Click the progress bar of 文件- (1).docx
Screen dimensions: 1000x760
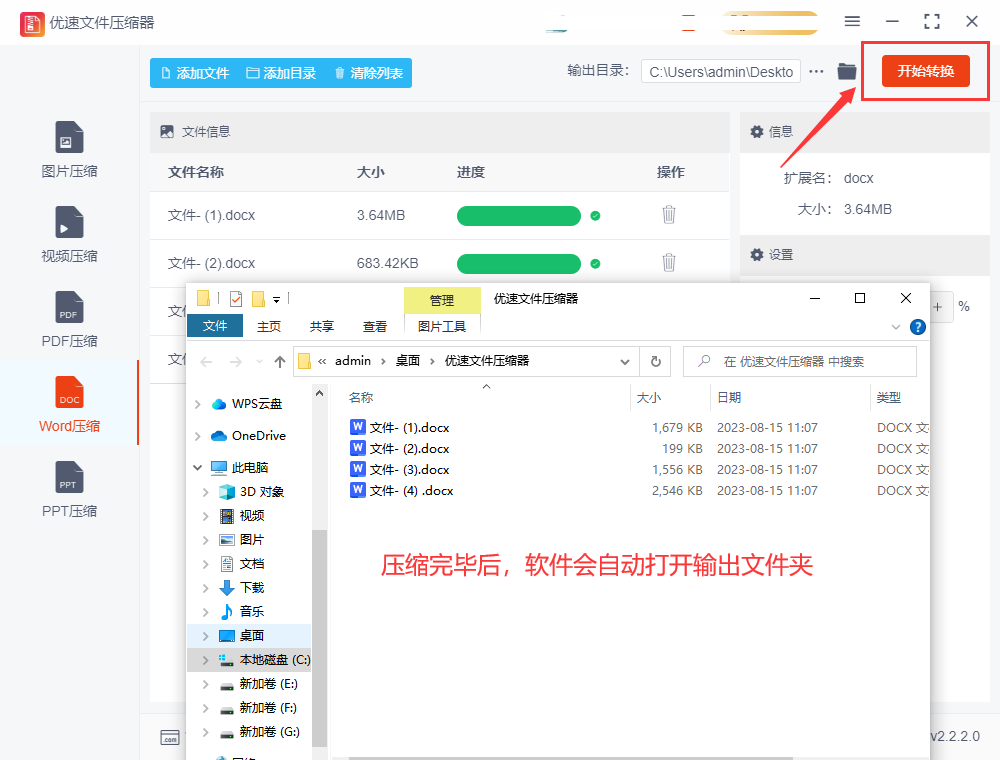pos(518,216)
